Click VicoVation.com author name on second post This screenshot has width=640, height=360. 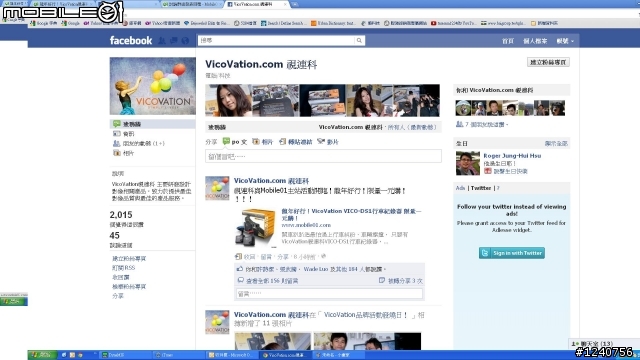pos(271,315)
